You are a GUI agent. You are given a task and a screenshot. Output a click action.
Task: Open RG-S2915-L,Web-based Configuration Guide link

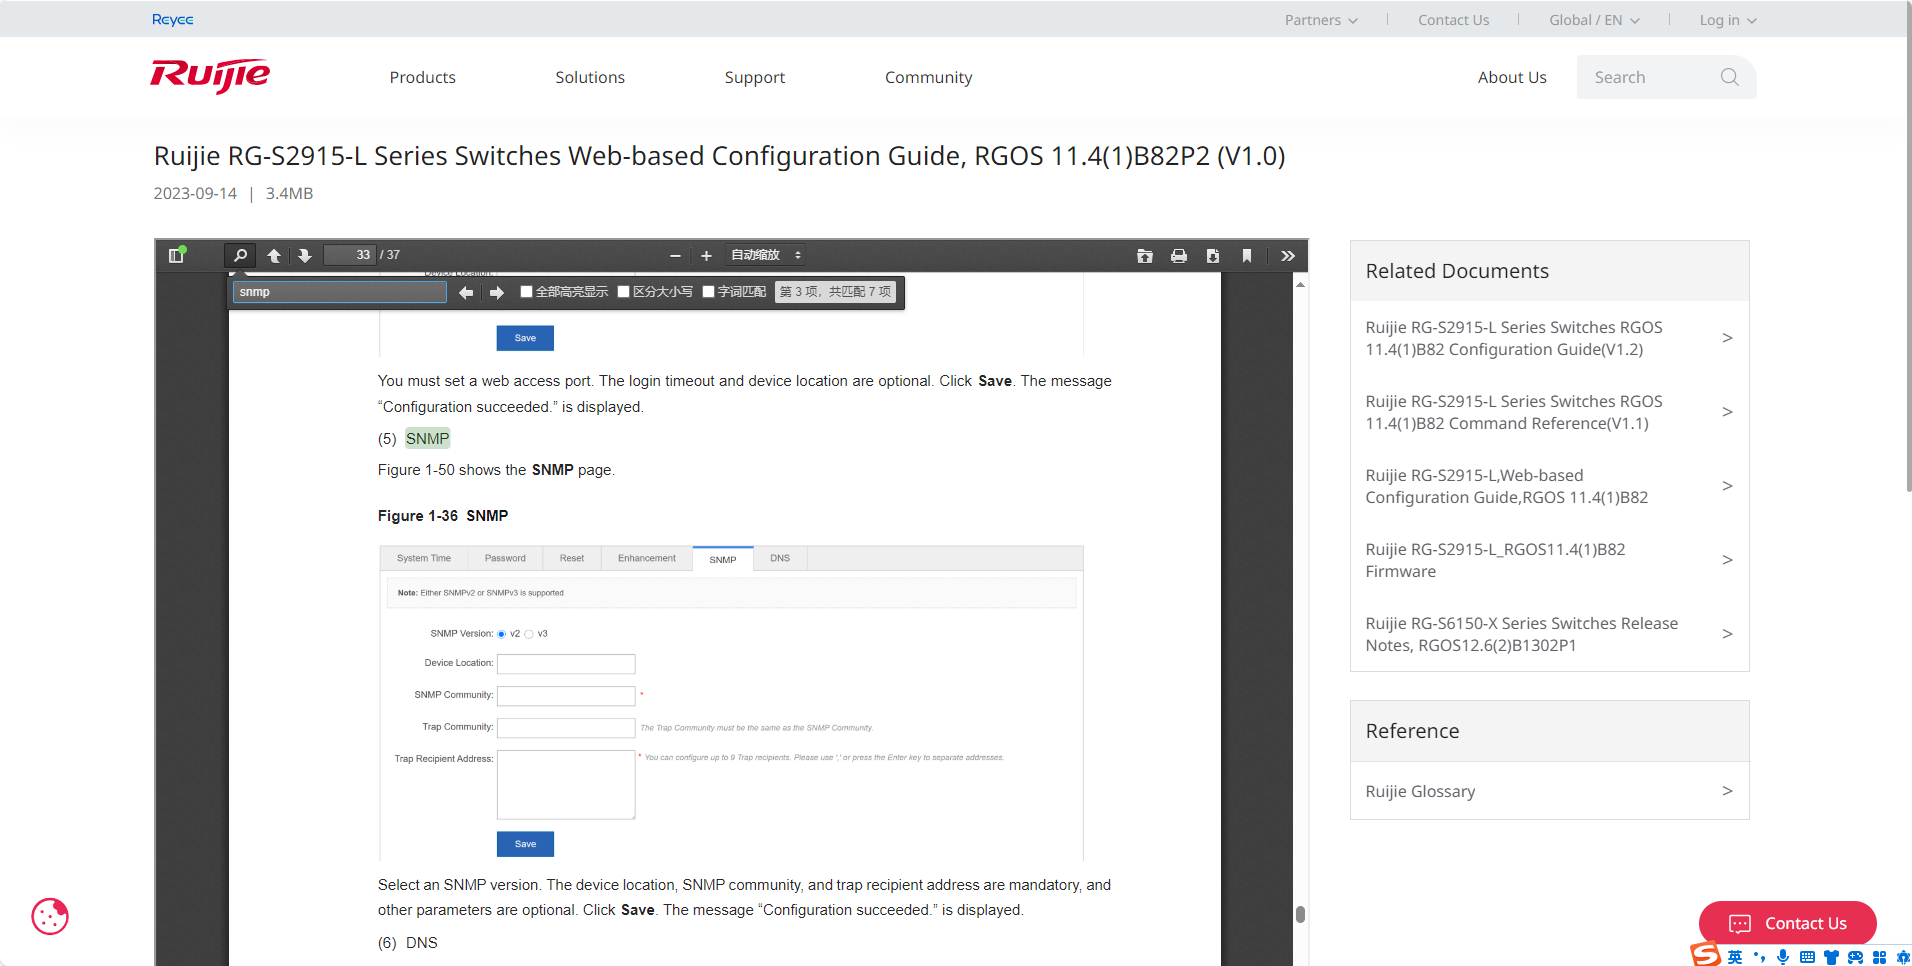[1507, 486]
